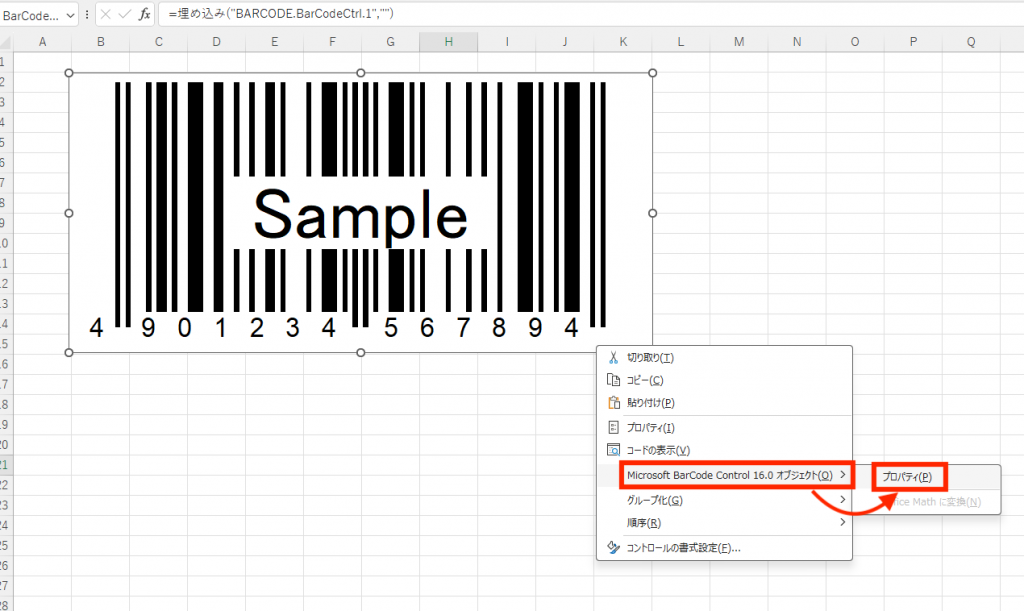Open Microsoft BarCode Control 16.0 オブジェクト submenu
This screenshot has height=611, width=1024.
(737, 475)
